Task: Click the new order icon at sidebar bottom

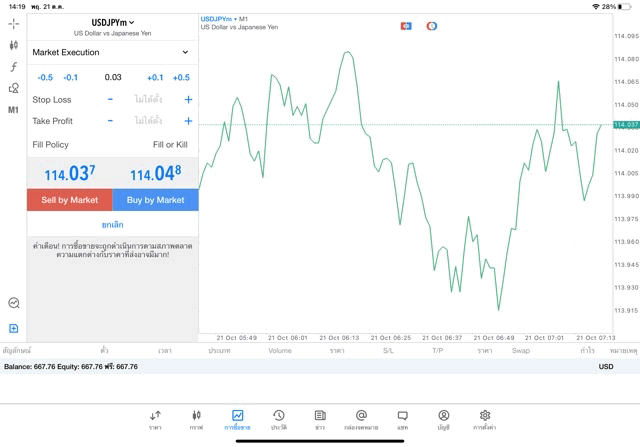Action: tap(14, 328)
